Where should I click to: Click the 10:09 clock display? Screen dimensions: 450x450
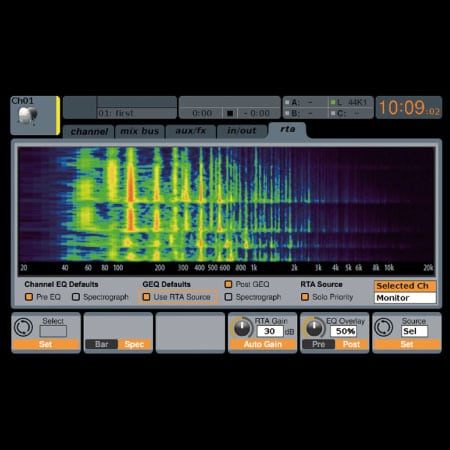click(409, 108)
